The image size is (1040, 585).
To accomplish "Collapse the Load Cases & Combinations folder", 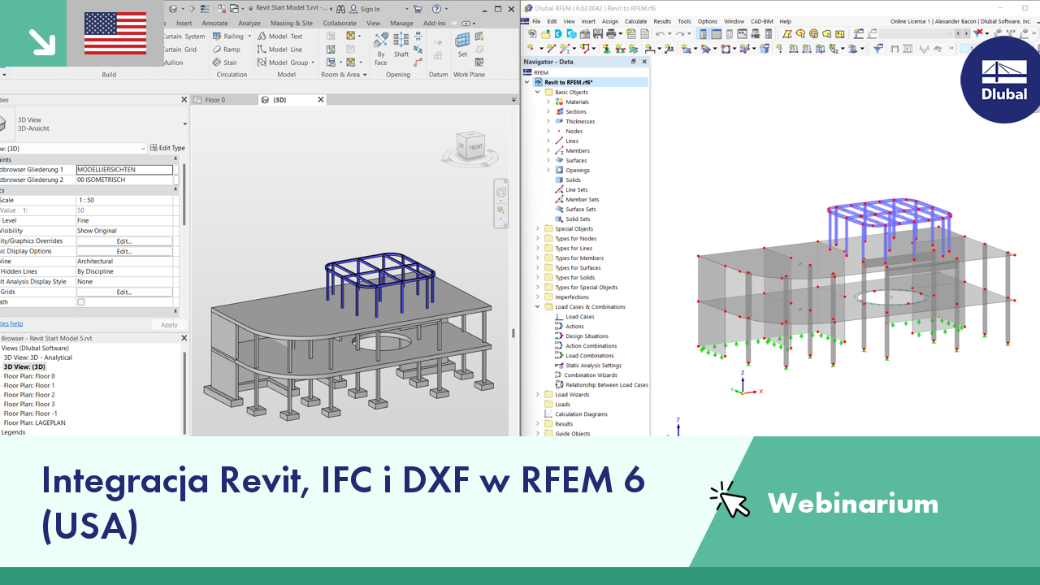I will coord(538,307).
